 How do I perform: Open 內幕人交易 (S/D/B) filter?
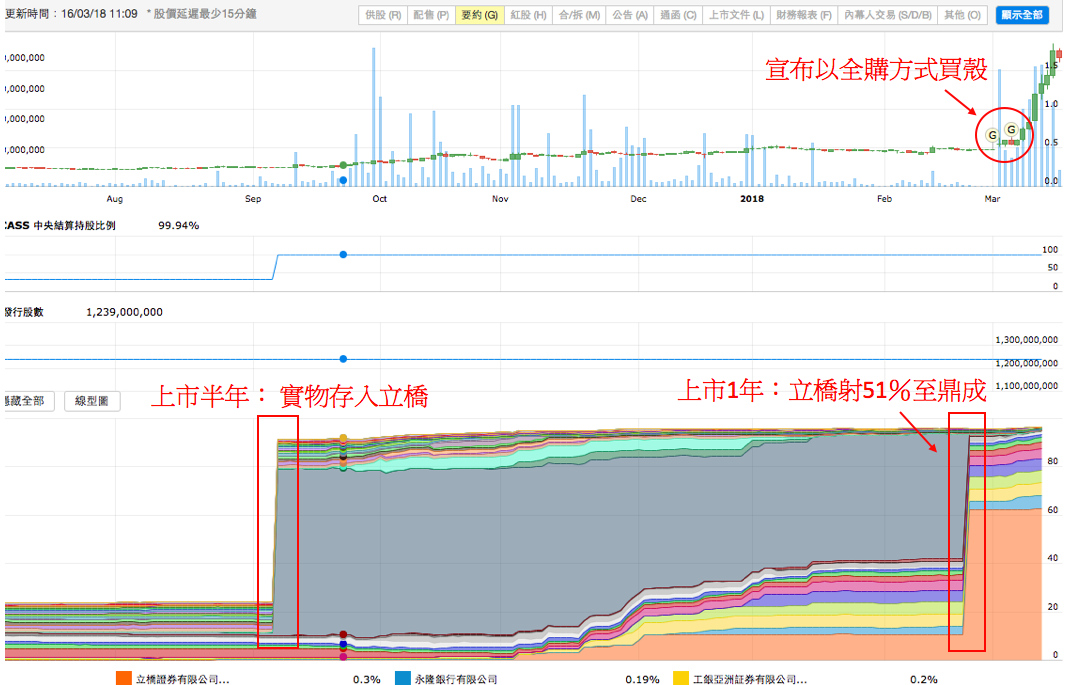pyautogui.click(x=887, y=16)
